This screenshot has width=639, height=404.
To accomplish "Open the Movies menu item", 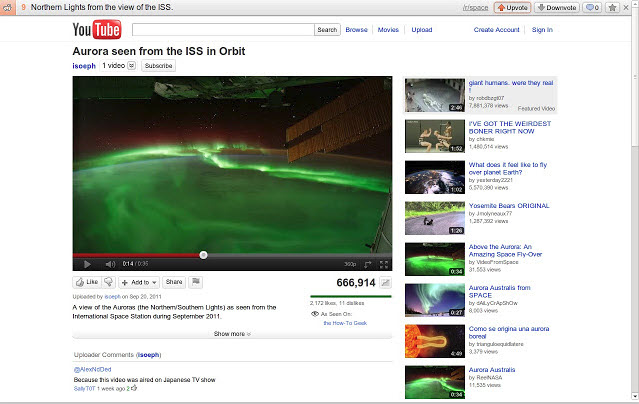I will (388, 30).
